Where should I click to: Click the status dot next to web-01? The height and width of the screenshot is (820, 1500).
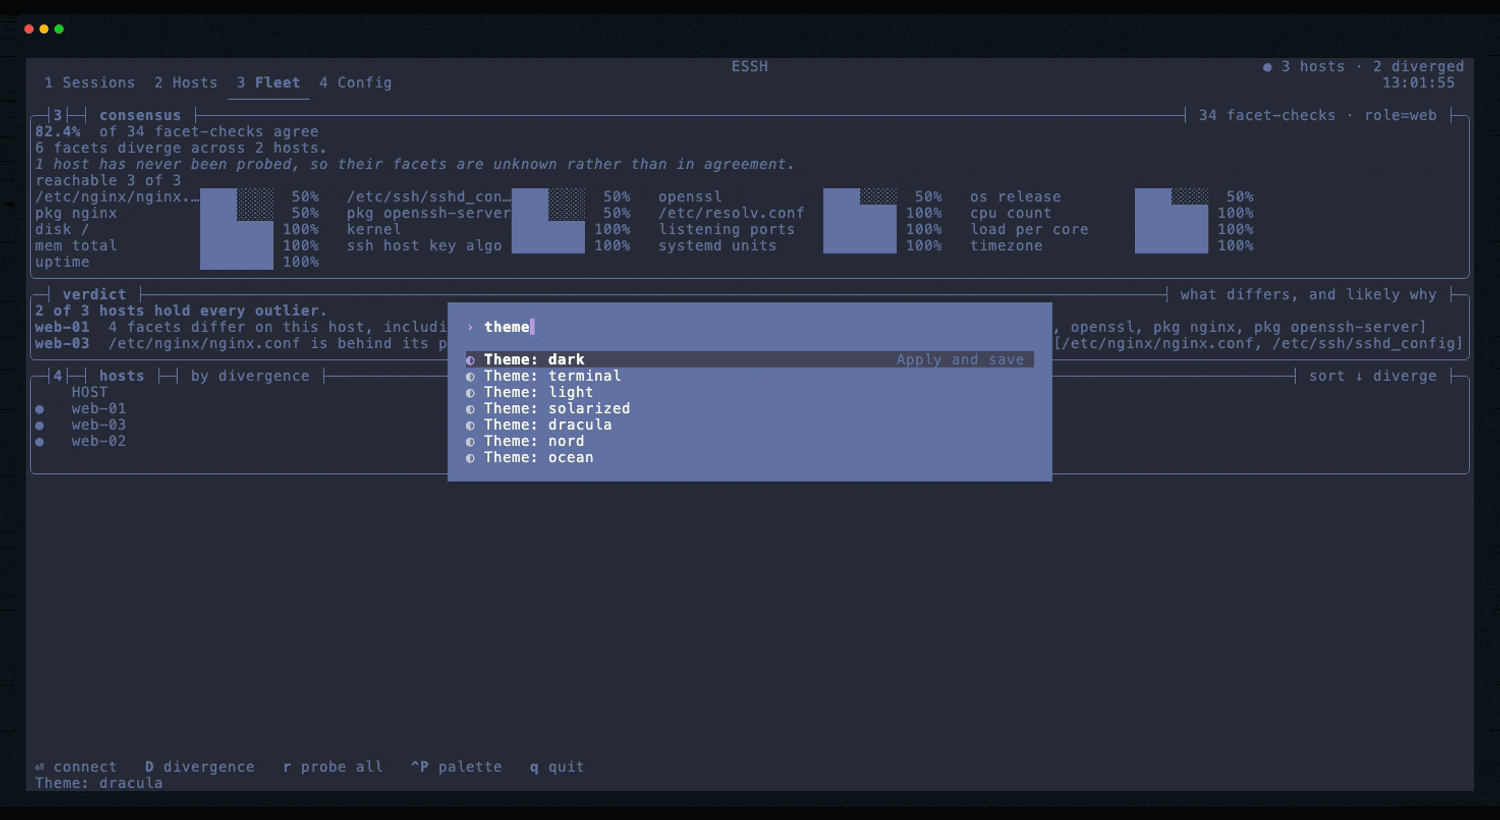(40, 409)
